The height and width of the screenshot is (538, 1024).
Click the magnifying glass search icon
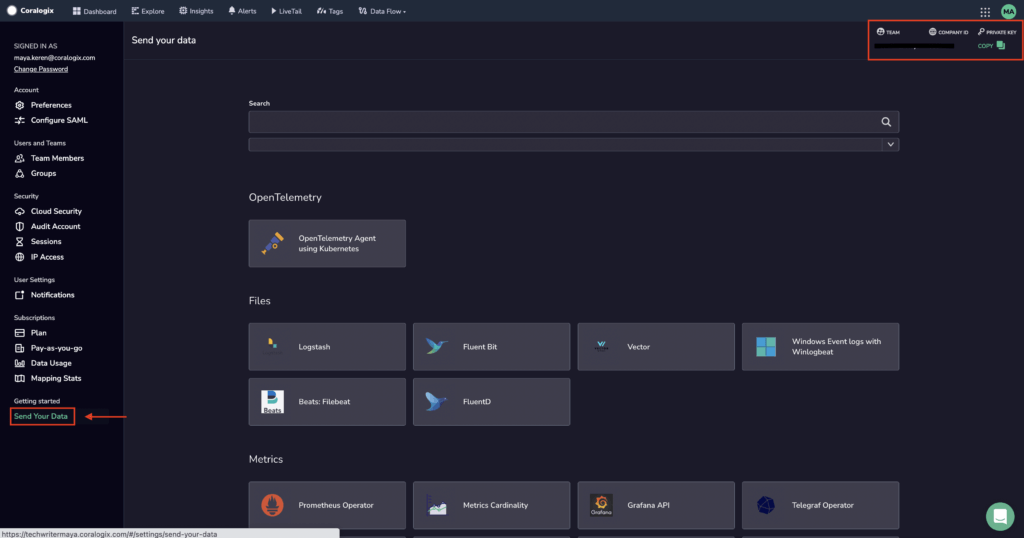tap(886, 122)
